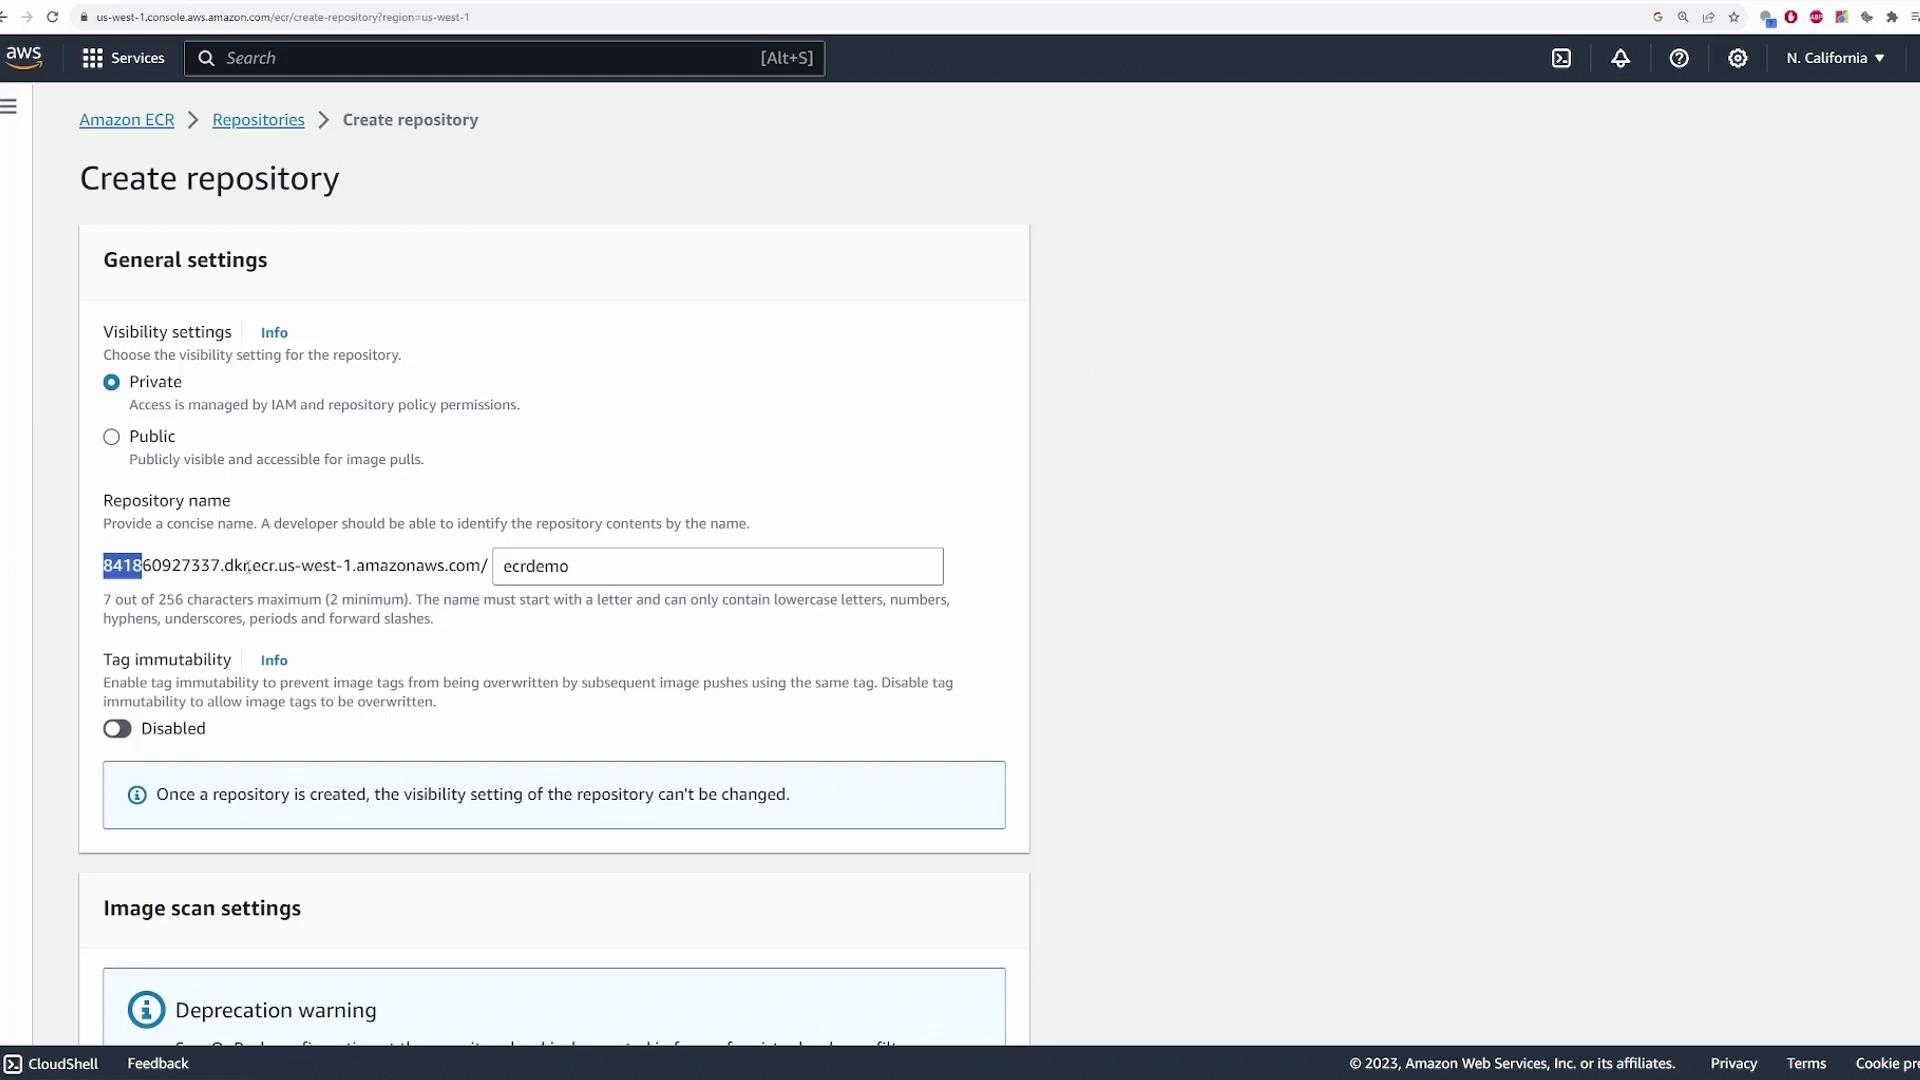Open Info link beside Tag immutability
1920x1080 pixels.
[x=274, y=661]
